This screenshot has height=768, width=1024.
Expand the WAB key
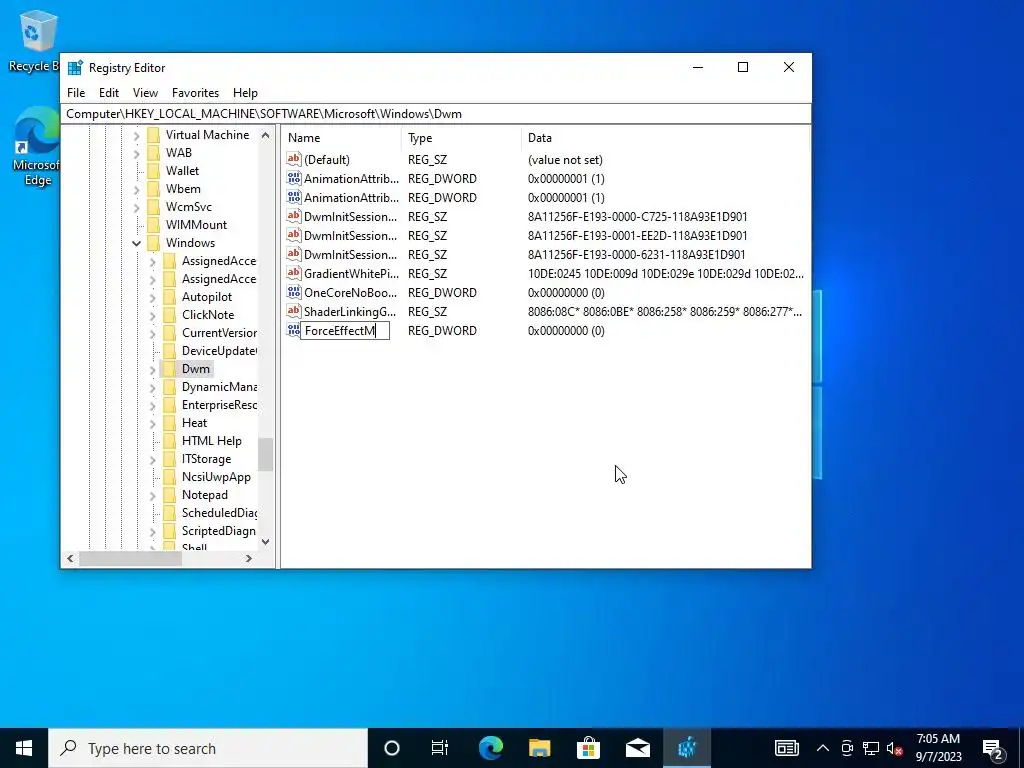136,153
